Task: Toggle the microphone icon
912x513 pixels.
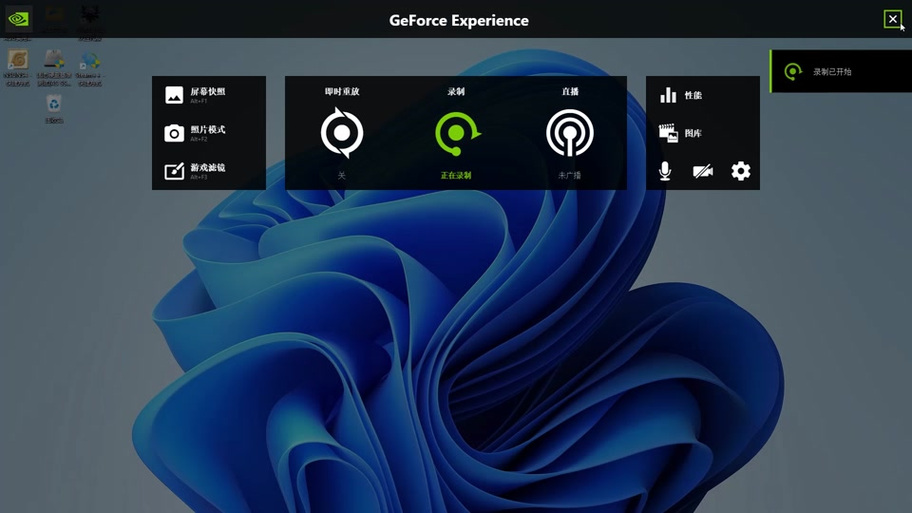Action: 665,171
